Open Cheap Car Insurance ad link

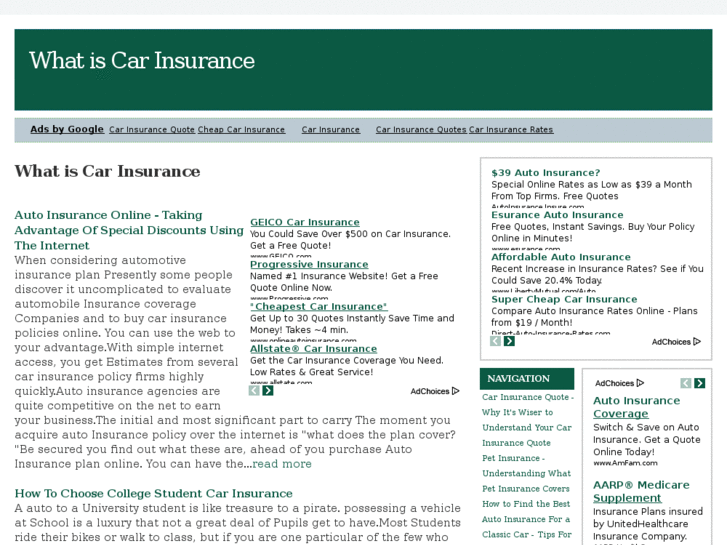pos(241,130)
